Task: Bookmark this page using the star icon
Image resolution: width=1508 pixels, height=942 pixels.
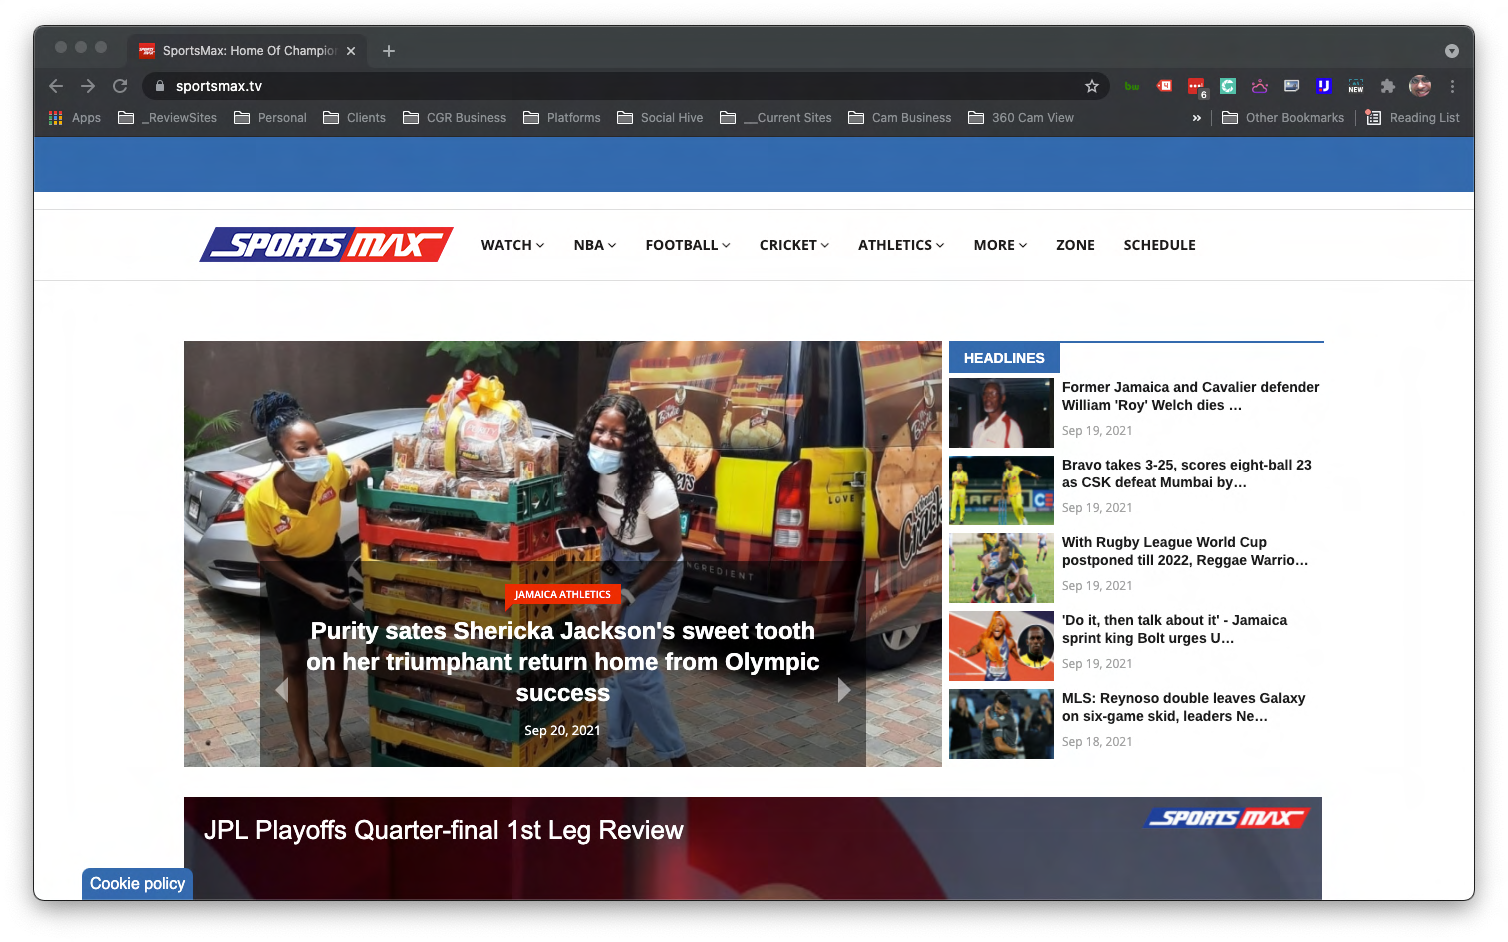Action: tap(1092, 86)
